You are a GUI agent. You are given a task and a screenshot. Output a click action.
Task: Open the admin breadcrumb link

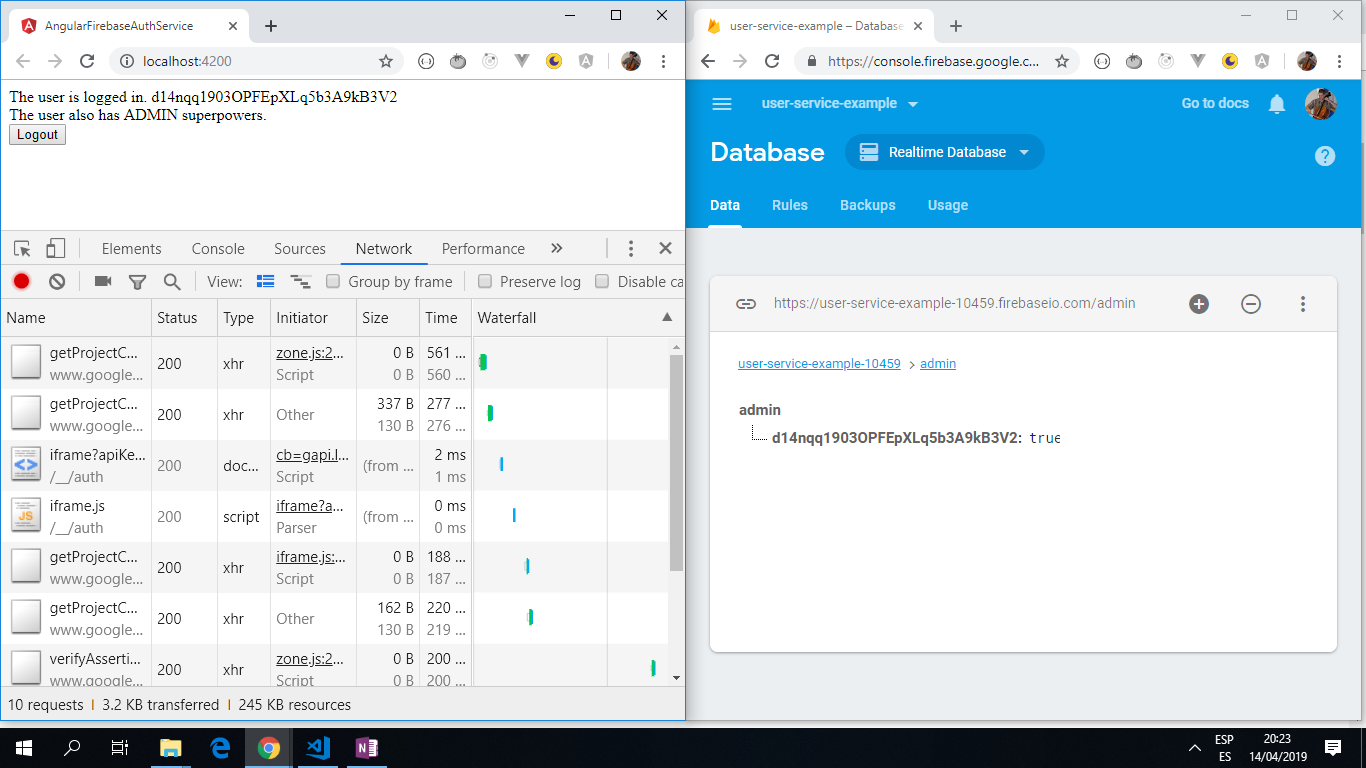point(938,364)
